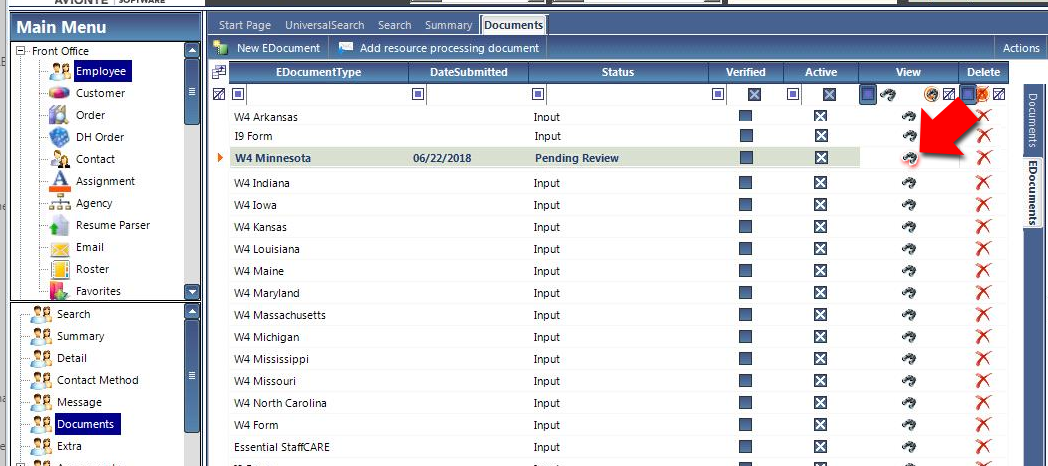
Task: Click the Roster icon in Main Menu
Action: [59, 269]
